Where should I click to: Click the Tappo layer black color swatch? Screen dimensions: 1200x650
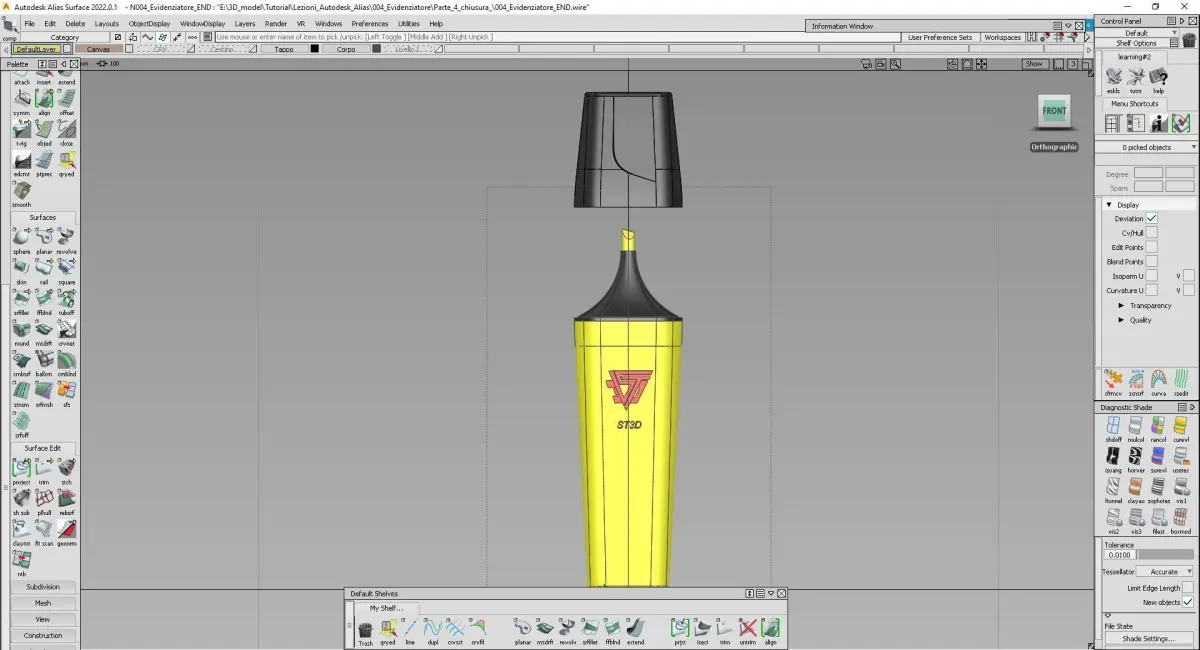(314, 48)
